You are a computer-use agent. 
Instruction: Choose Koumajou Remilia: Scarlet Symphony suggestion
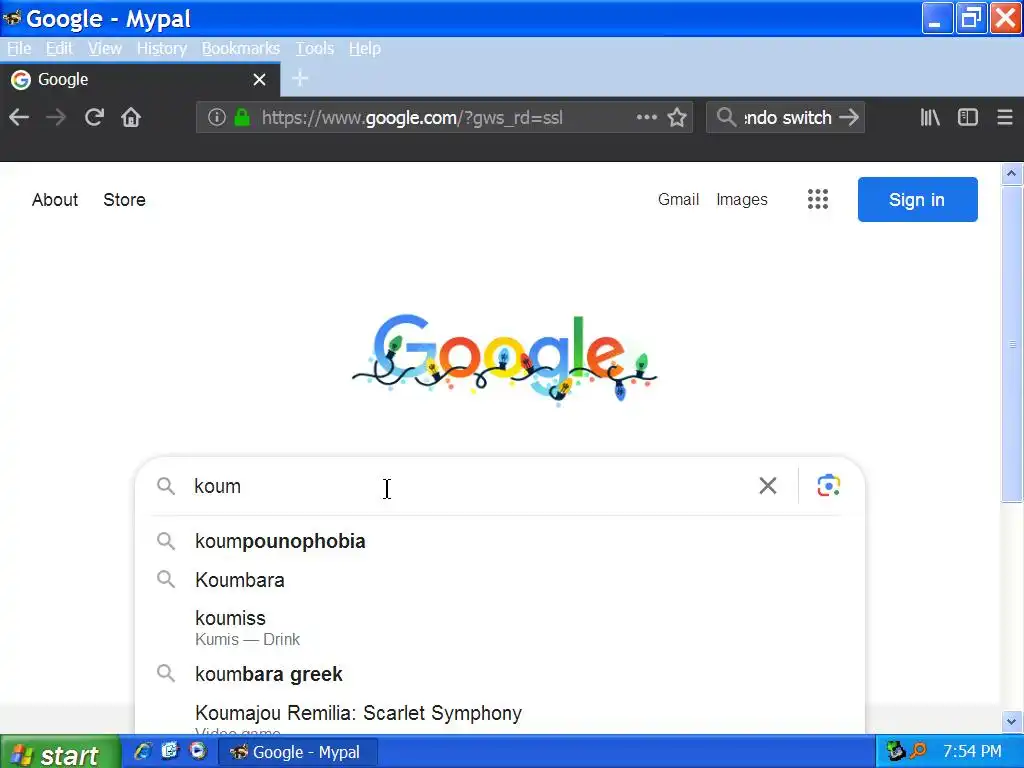[x=500, y=714]
